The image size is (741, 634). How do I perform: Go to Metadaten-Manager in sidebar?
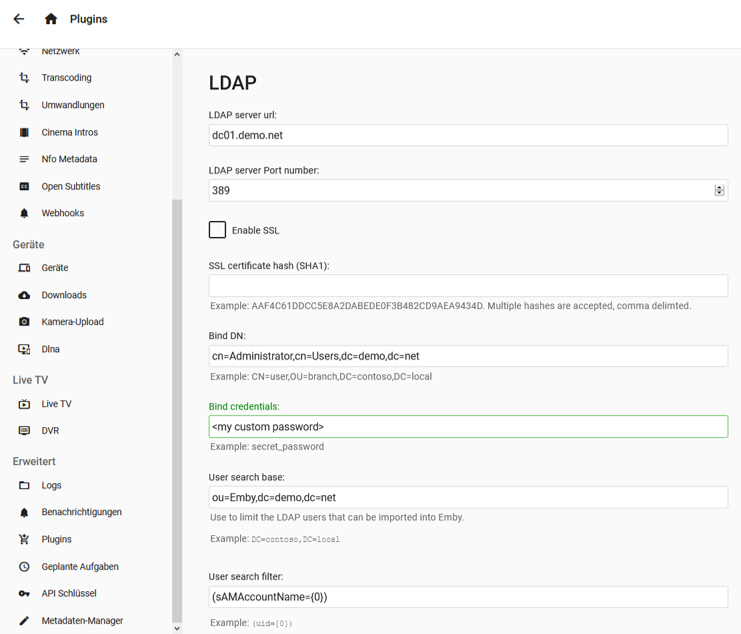82,620
